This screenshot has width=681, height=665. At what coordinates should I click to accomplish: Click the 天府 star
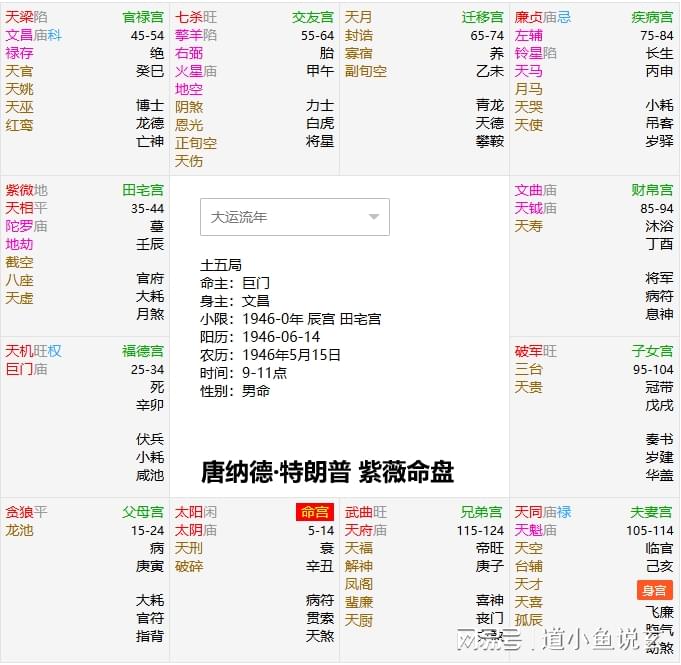click(359, 530)
